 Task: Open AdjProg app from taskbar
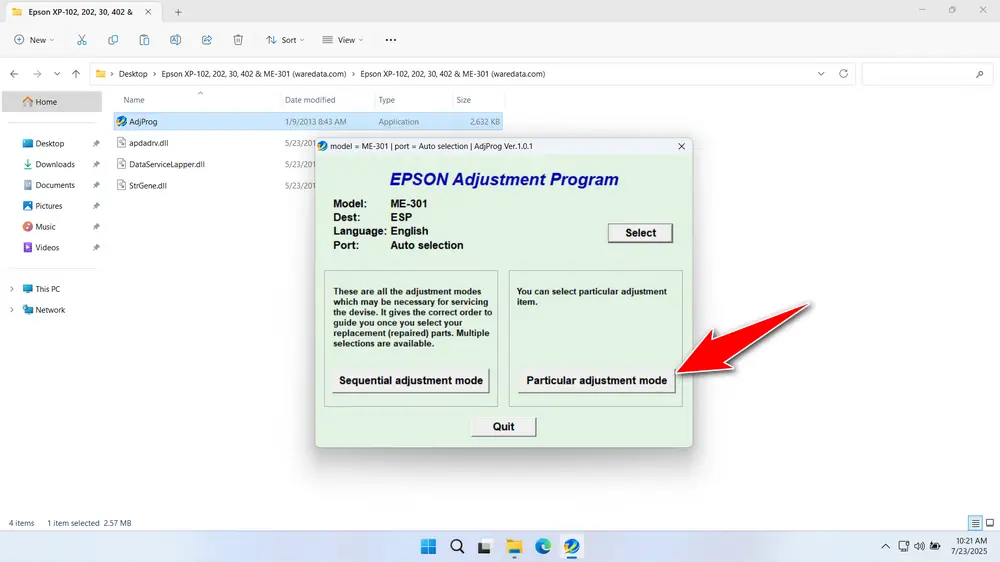(x=571, y=547)
